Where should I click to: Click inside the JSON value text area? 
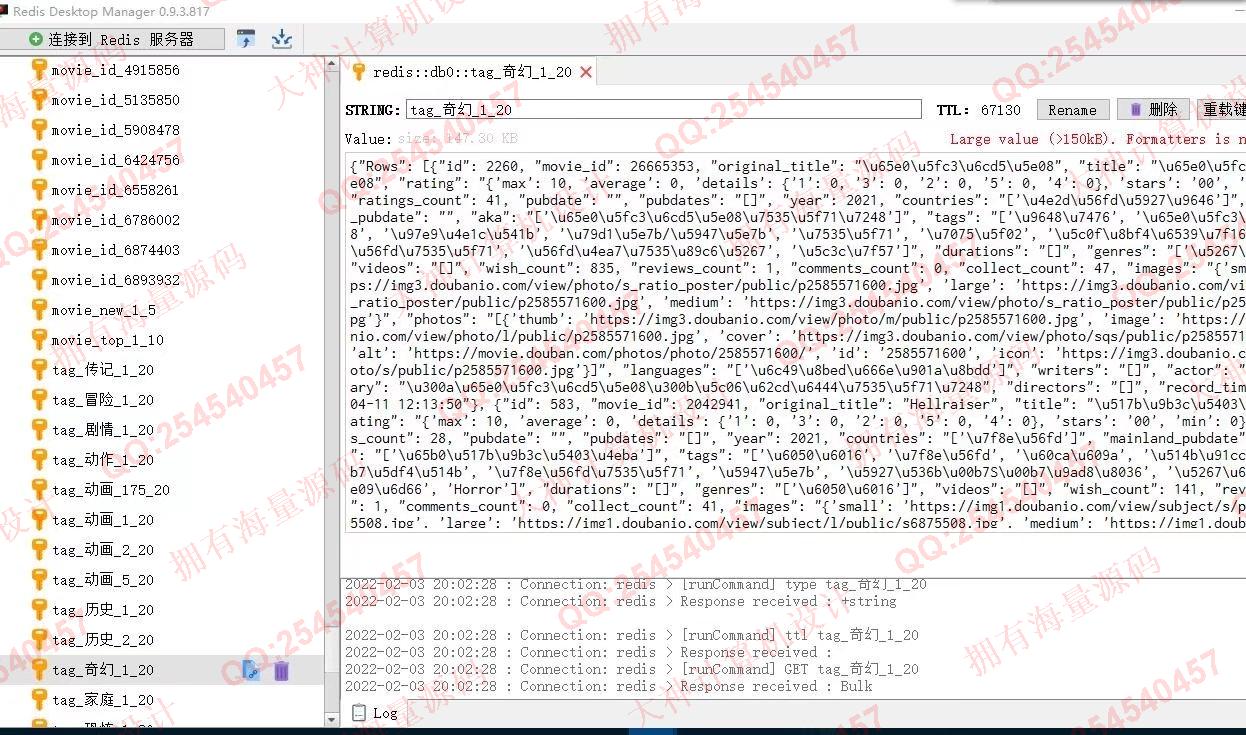click(x=794, y=344)
